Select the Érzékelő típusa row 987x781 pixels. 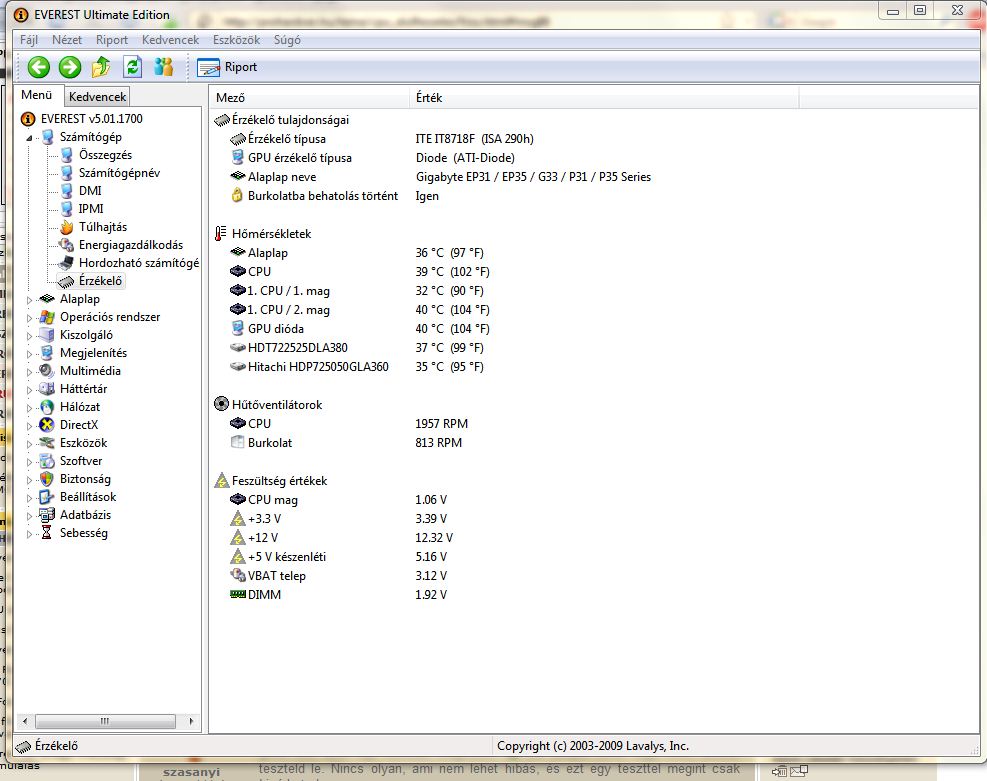(382, 139)
